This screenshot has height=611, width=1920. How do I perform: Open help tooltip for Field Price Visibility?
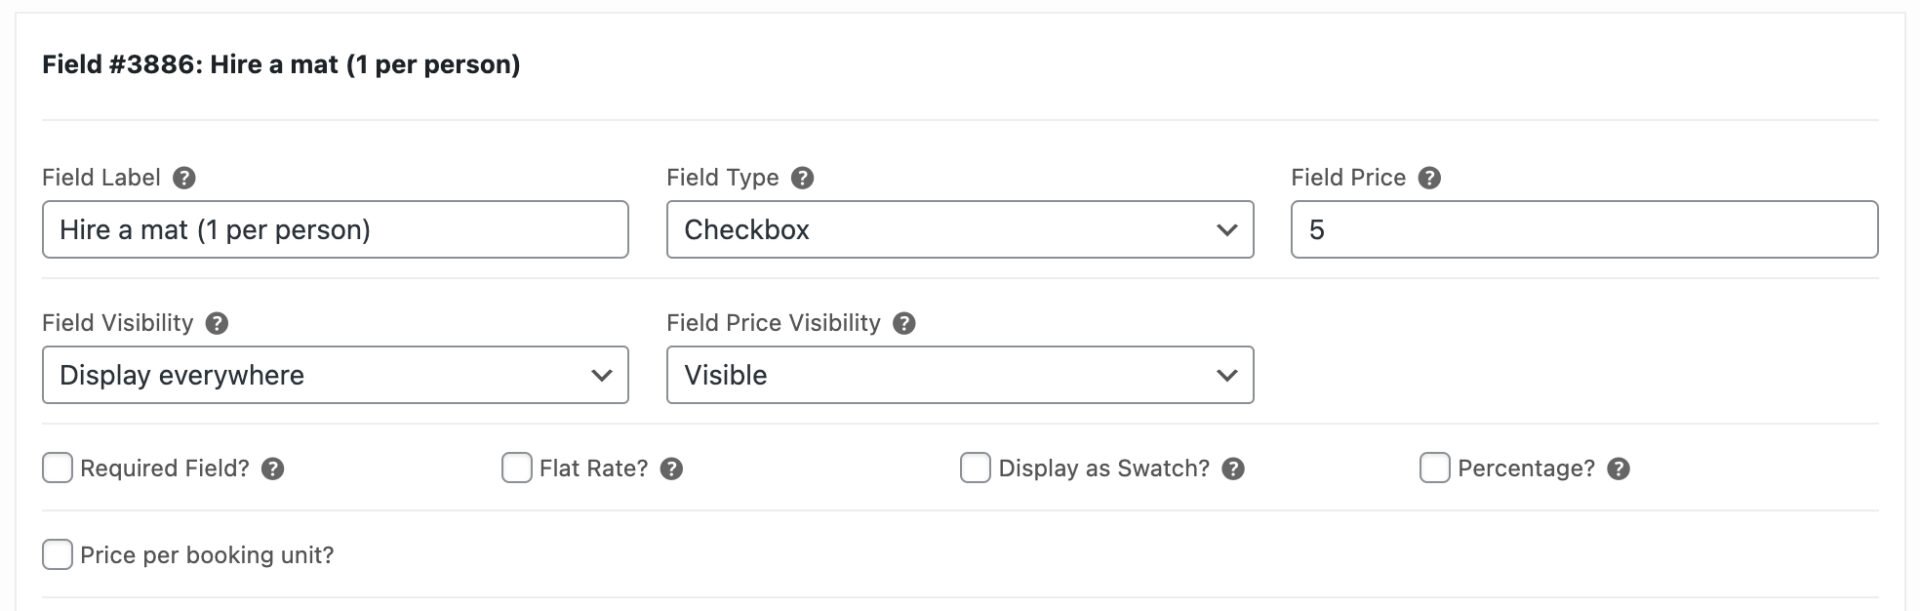[x=904, y=323]
